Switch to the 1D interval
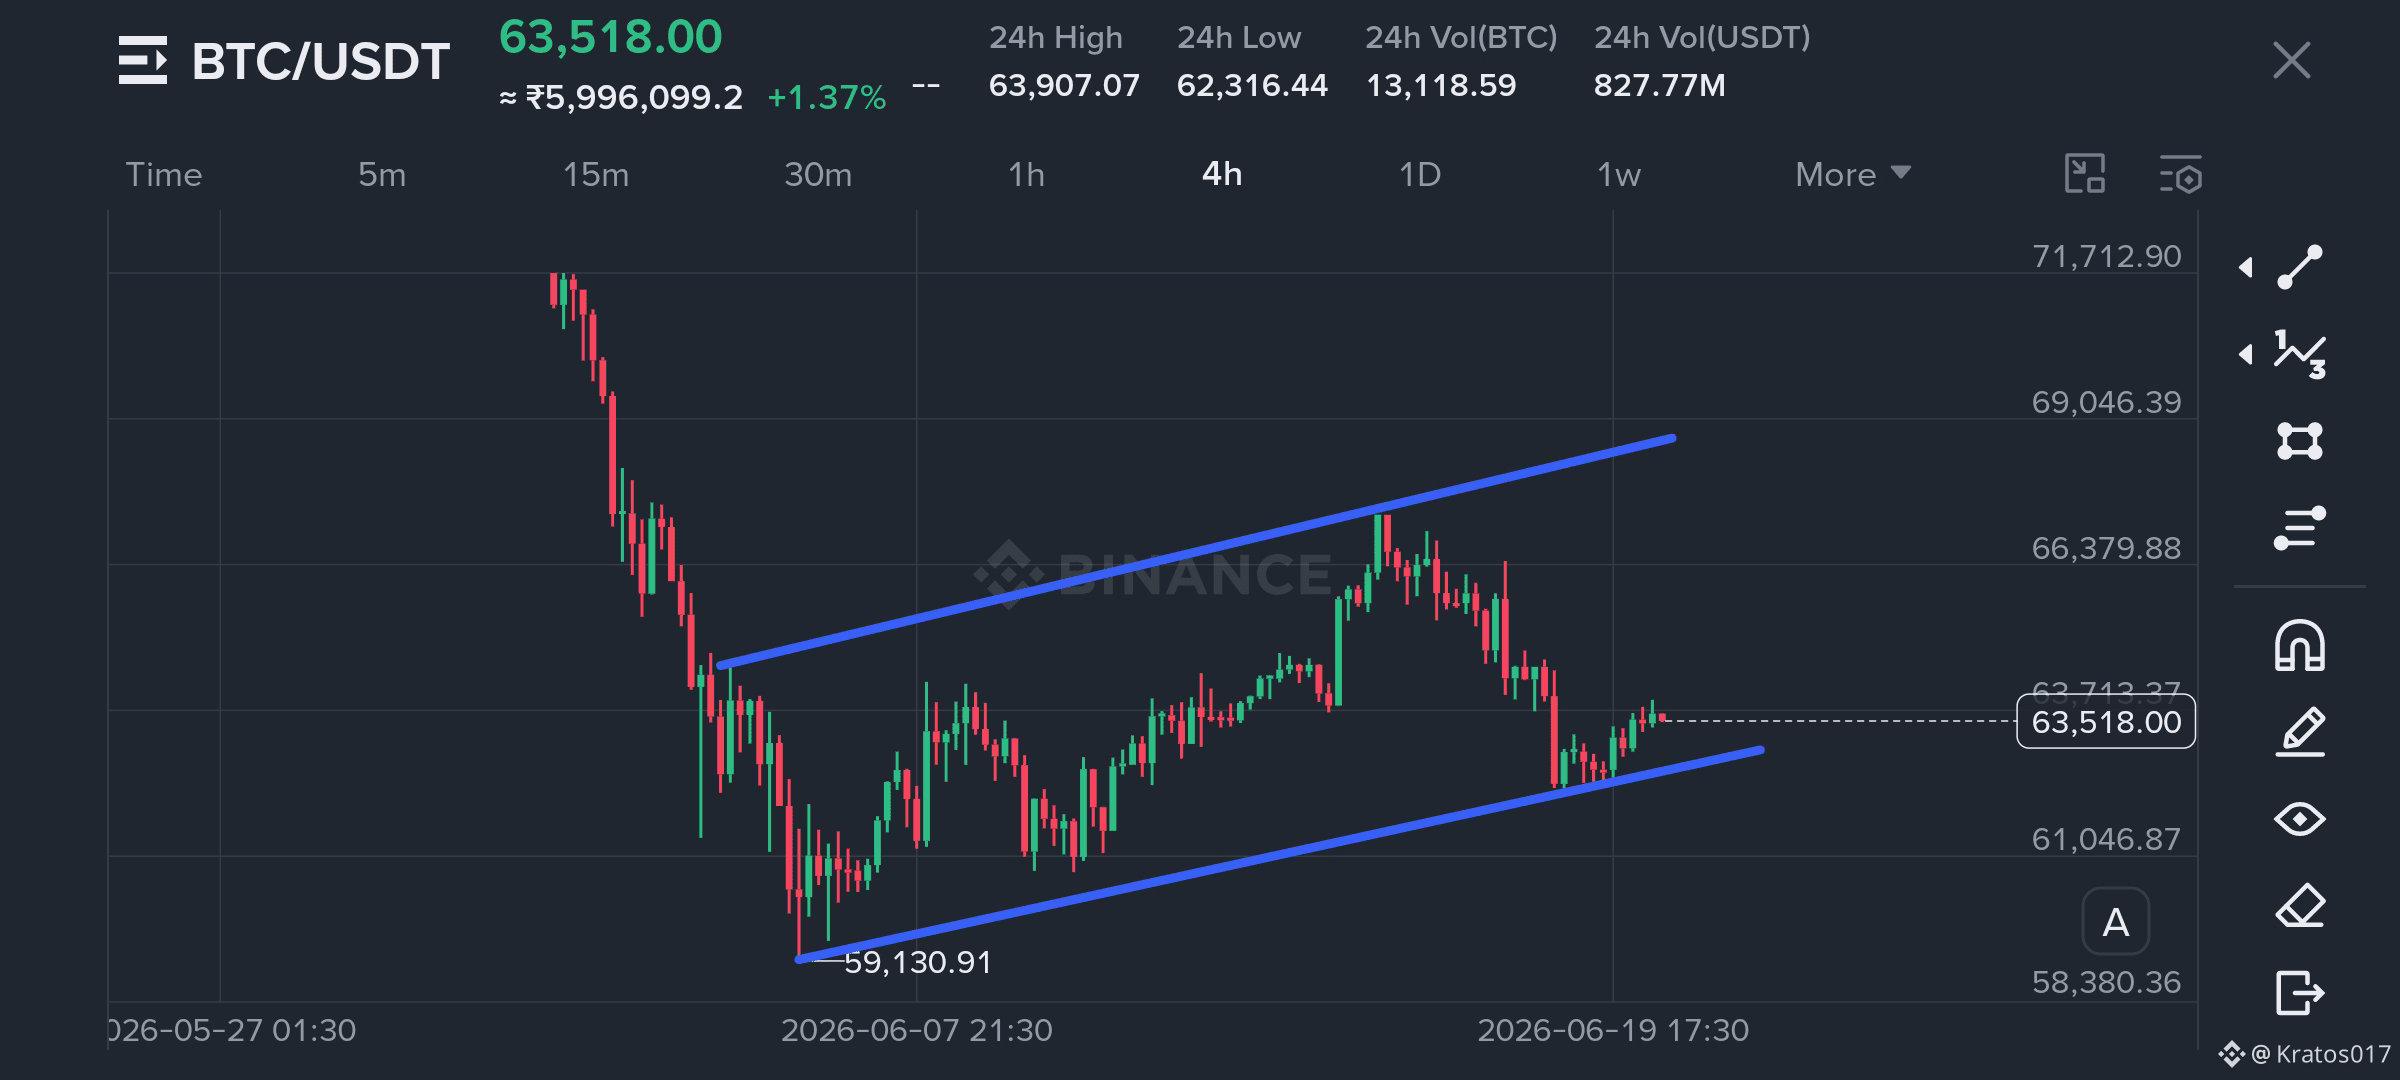The image size is (2400, 1080). tap(1419, 174)
